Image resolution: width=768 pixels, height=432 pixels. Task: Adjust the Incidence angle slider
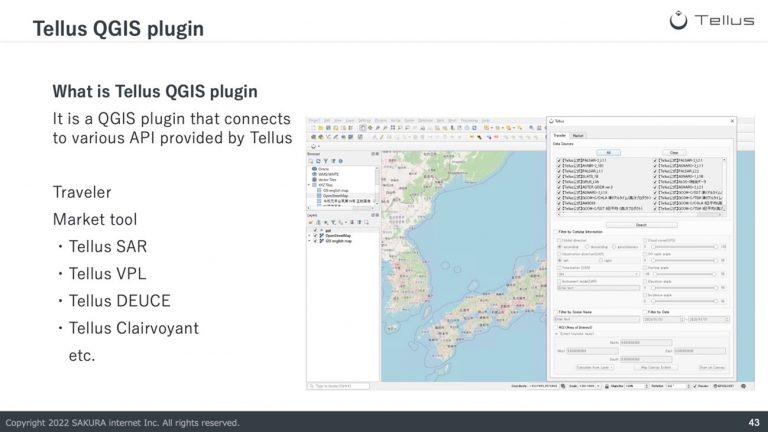coord(684,301)
